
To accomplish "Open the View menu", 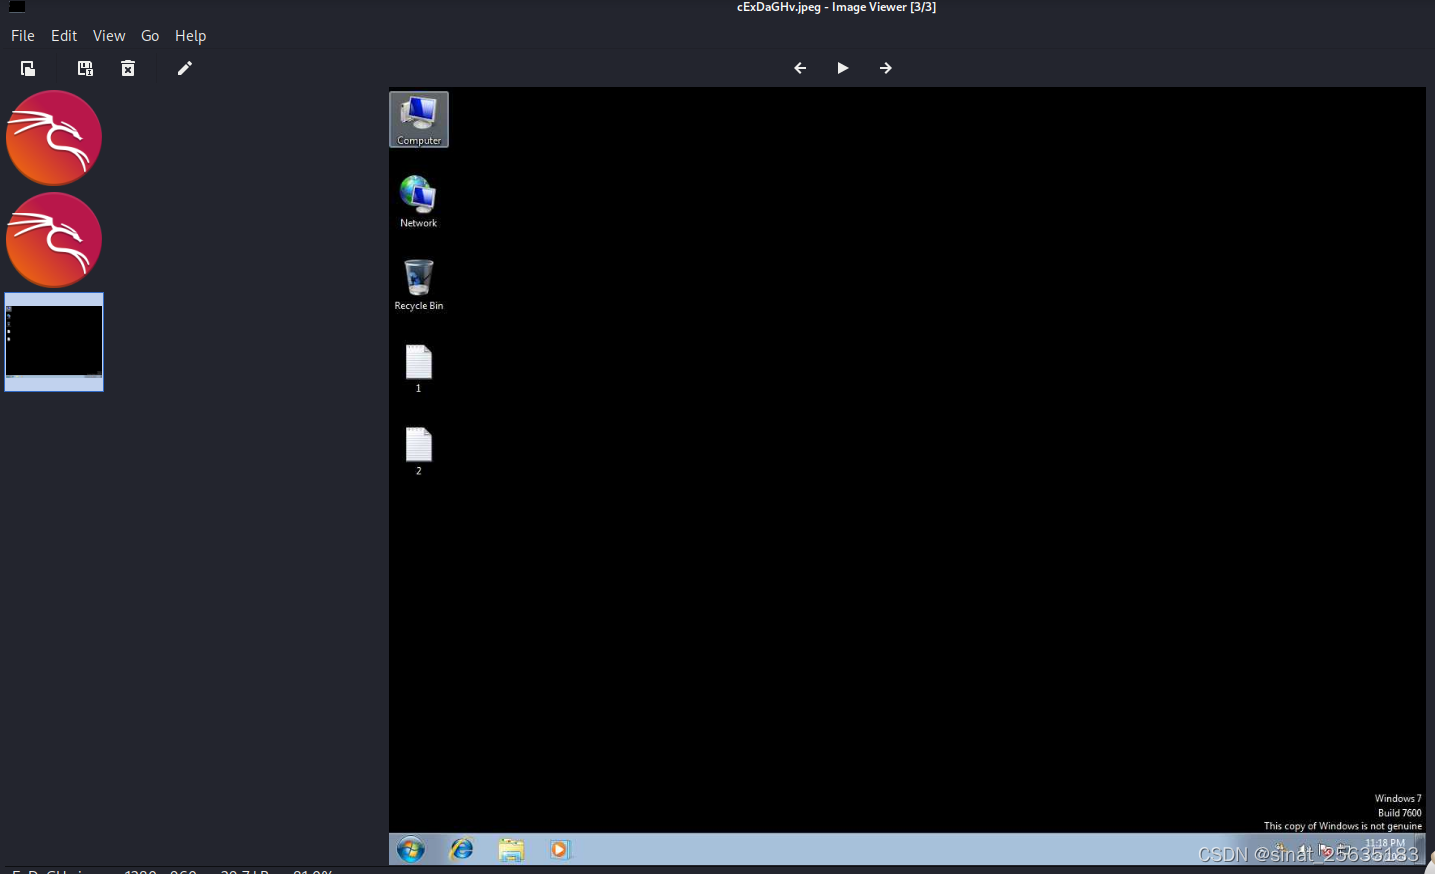I will 109,36.
